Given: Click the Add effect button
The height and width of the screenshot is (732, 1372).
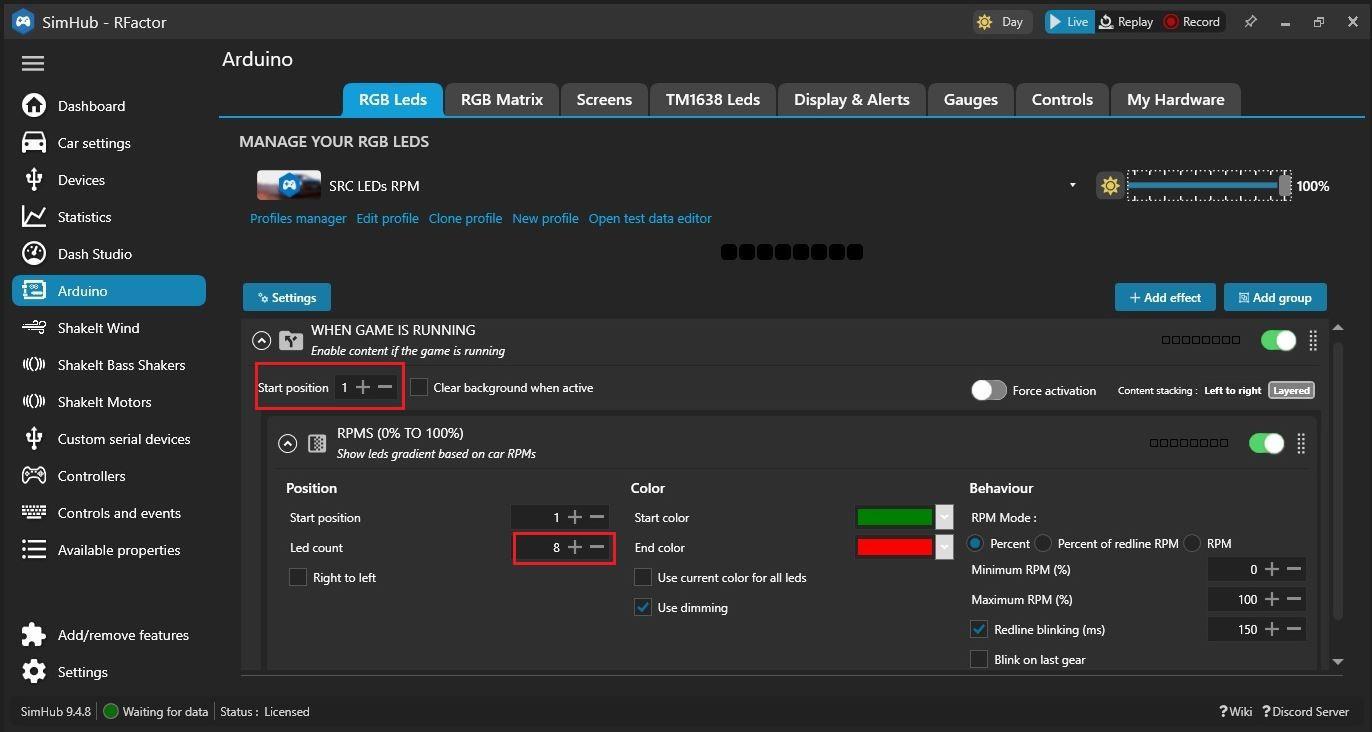Looking at the screenshot, I should pyautogui.click(x=1165, y=298).
